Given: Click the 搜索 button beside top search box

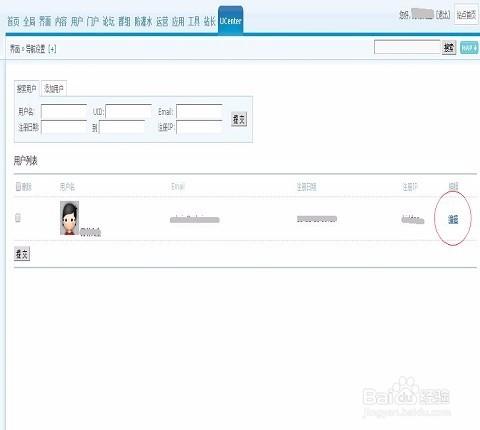Looking at the screenshot, I should click(x=449, y=48).
